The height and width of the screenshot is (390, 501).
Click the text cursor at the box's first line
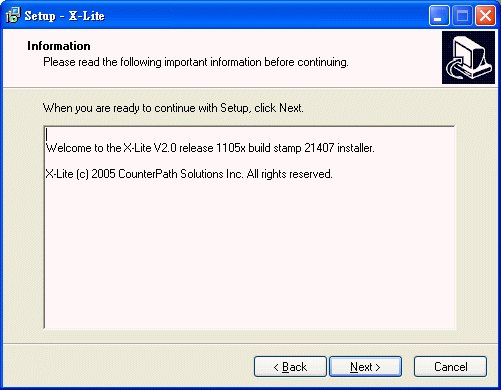[47, 134]
